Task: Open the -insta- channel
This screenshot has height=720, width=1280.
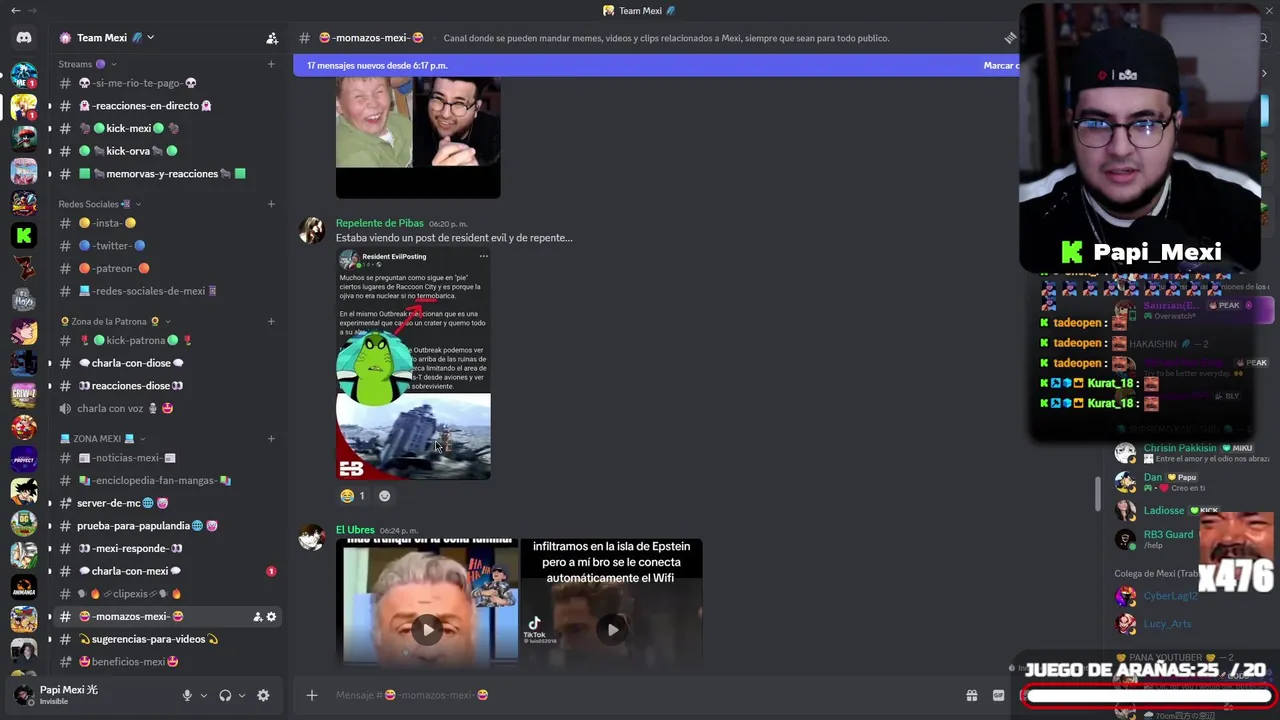Action: pos(167,223)
